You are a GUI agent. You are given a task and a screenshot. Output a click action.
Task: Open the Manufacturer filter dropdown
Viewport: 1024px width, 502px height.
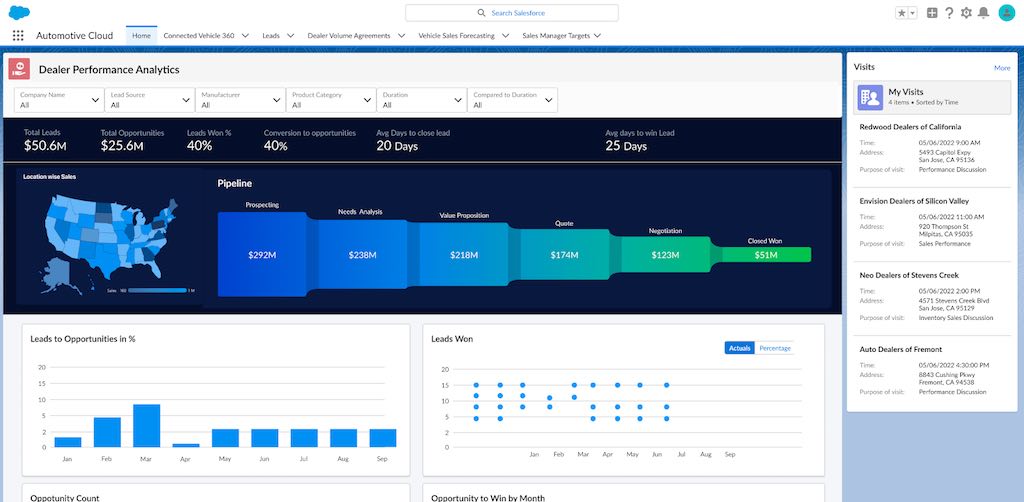(240, 100)
